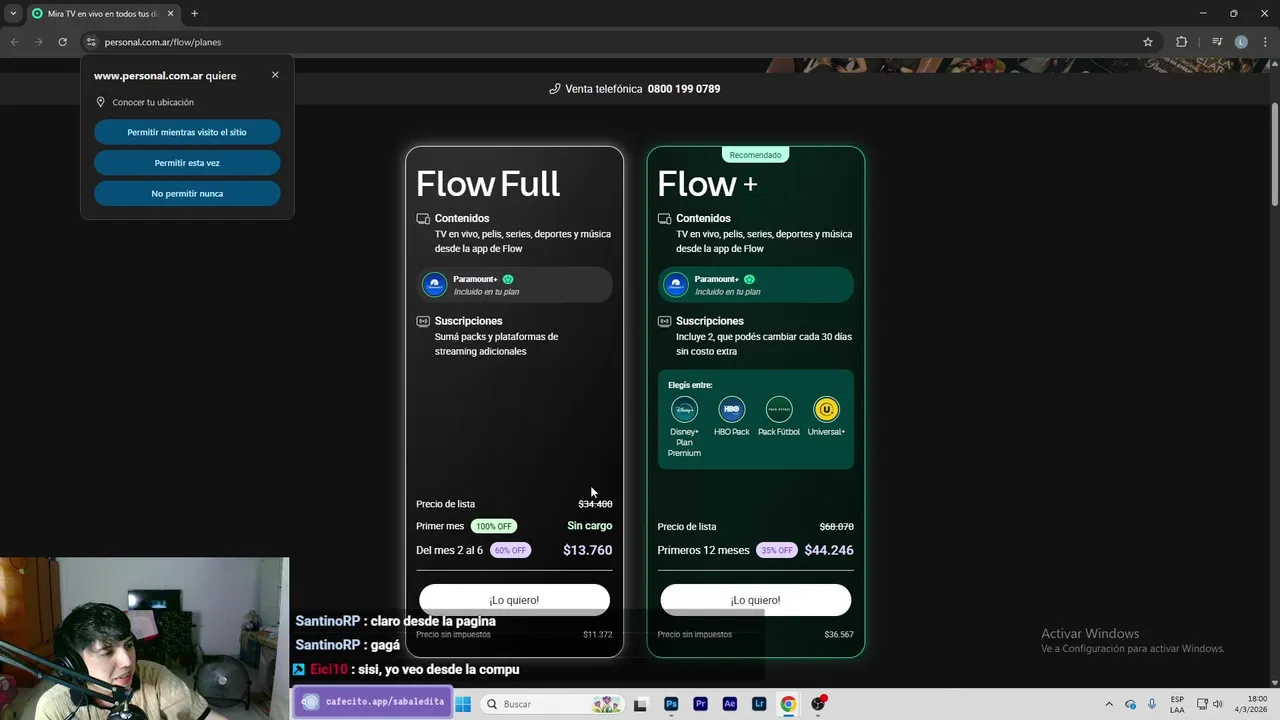The image size is (1280, 720).
Task: Open Photoshop from taskbar
Action: click(671, 704)
